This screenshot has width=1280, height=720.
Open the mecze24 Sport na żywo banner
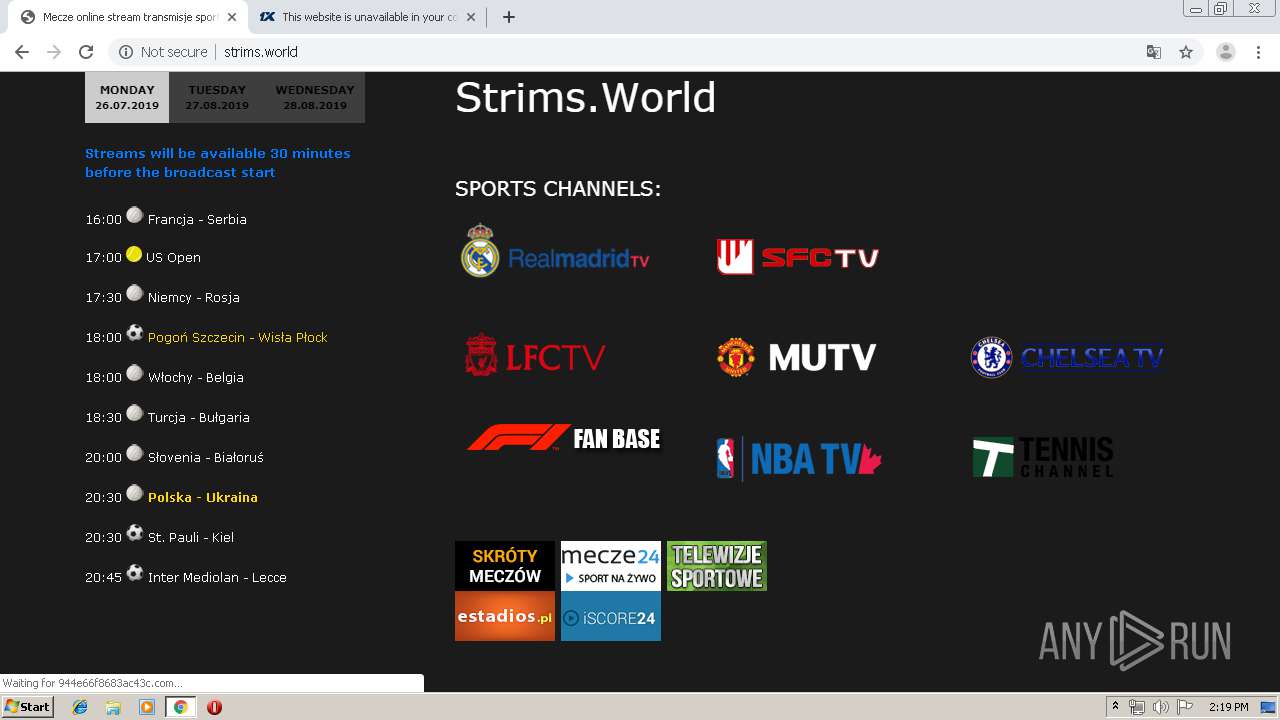(611, 566)
